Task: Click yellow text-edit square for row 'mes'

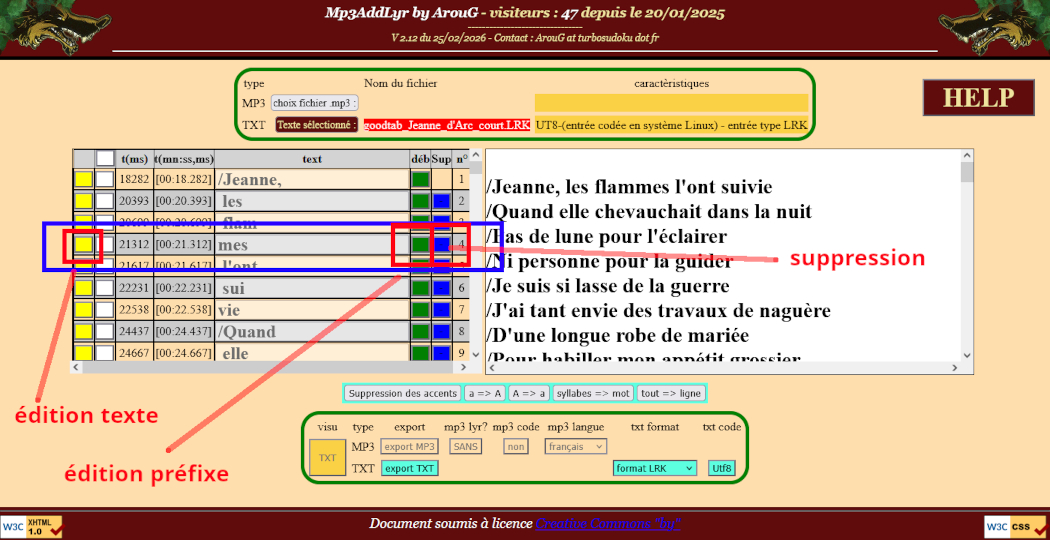Action: (83, 244)
